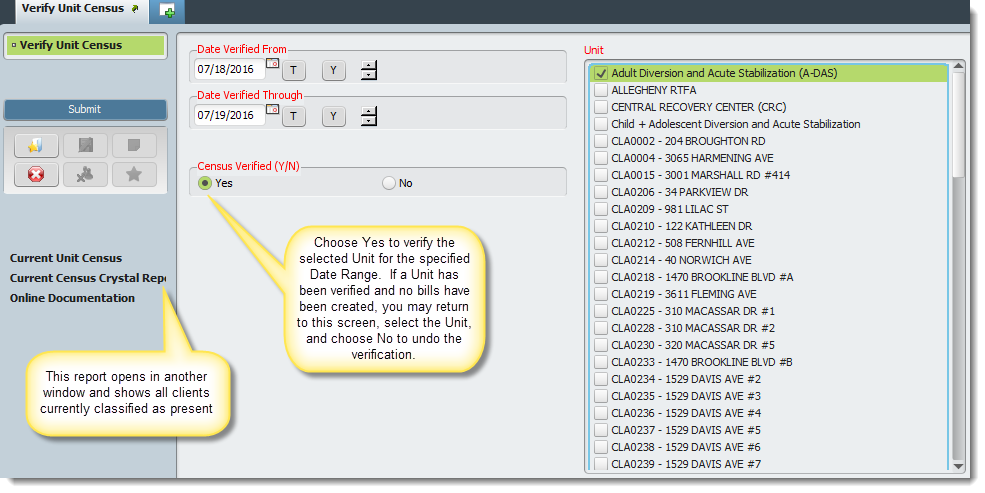985x493 pixels.
Task: Click the grayed people-with-X icon
Action: (85, 174)
